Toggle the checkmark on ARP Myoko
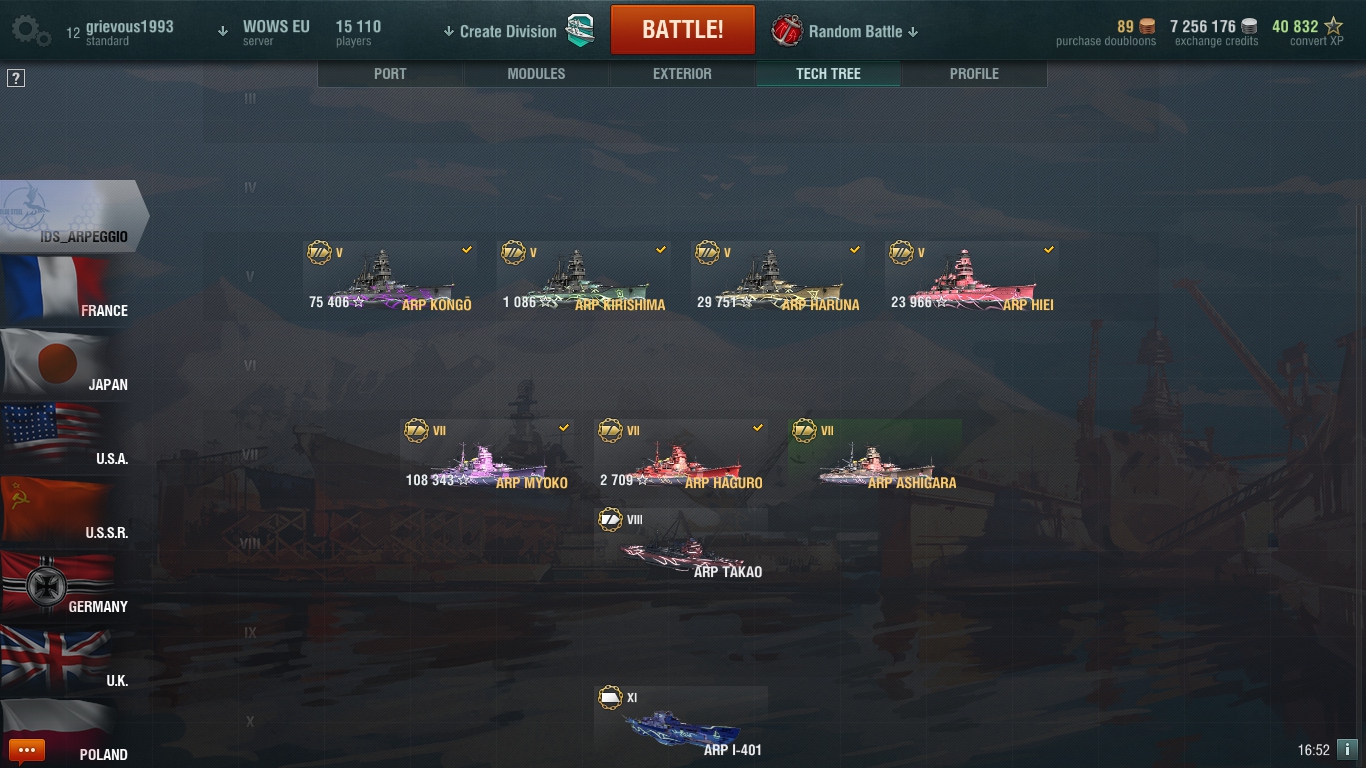Screen dimensions: 1366x768 click(x=564, y=428)
